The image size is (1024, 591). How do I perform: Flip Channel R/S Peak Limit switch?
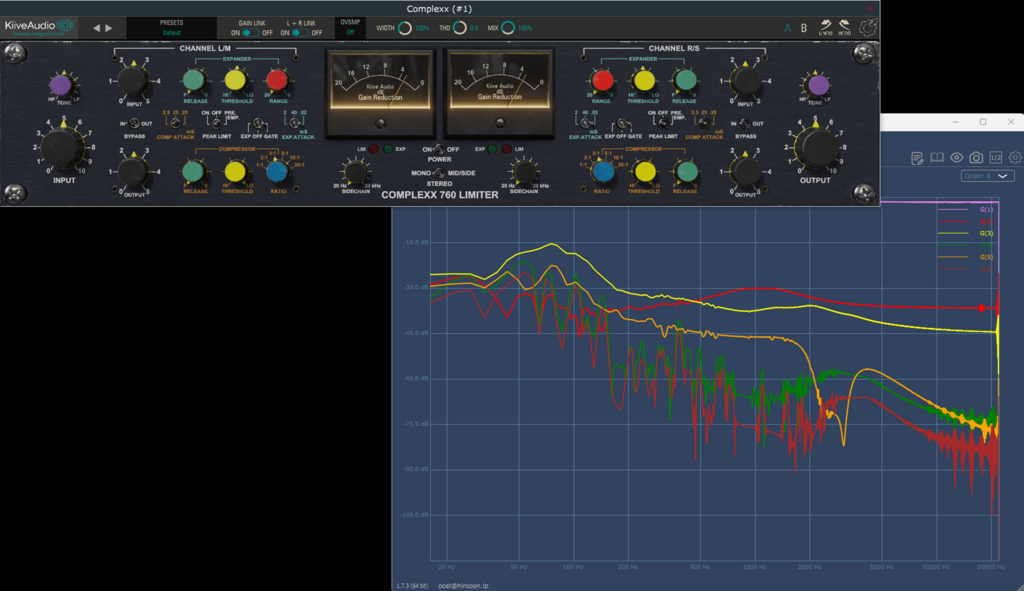(x=663, y=123)
